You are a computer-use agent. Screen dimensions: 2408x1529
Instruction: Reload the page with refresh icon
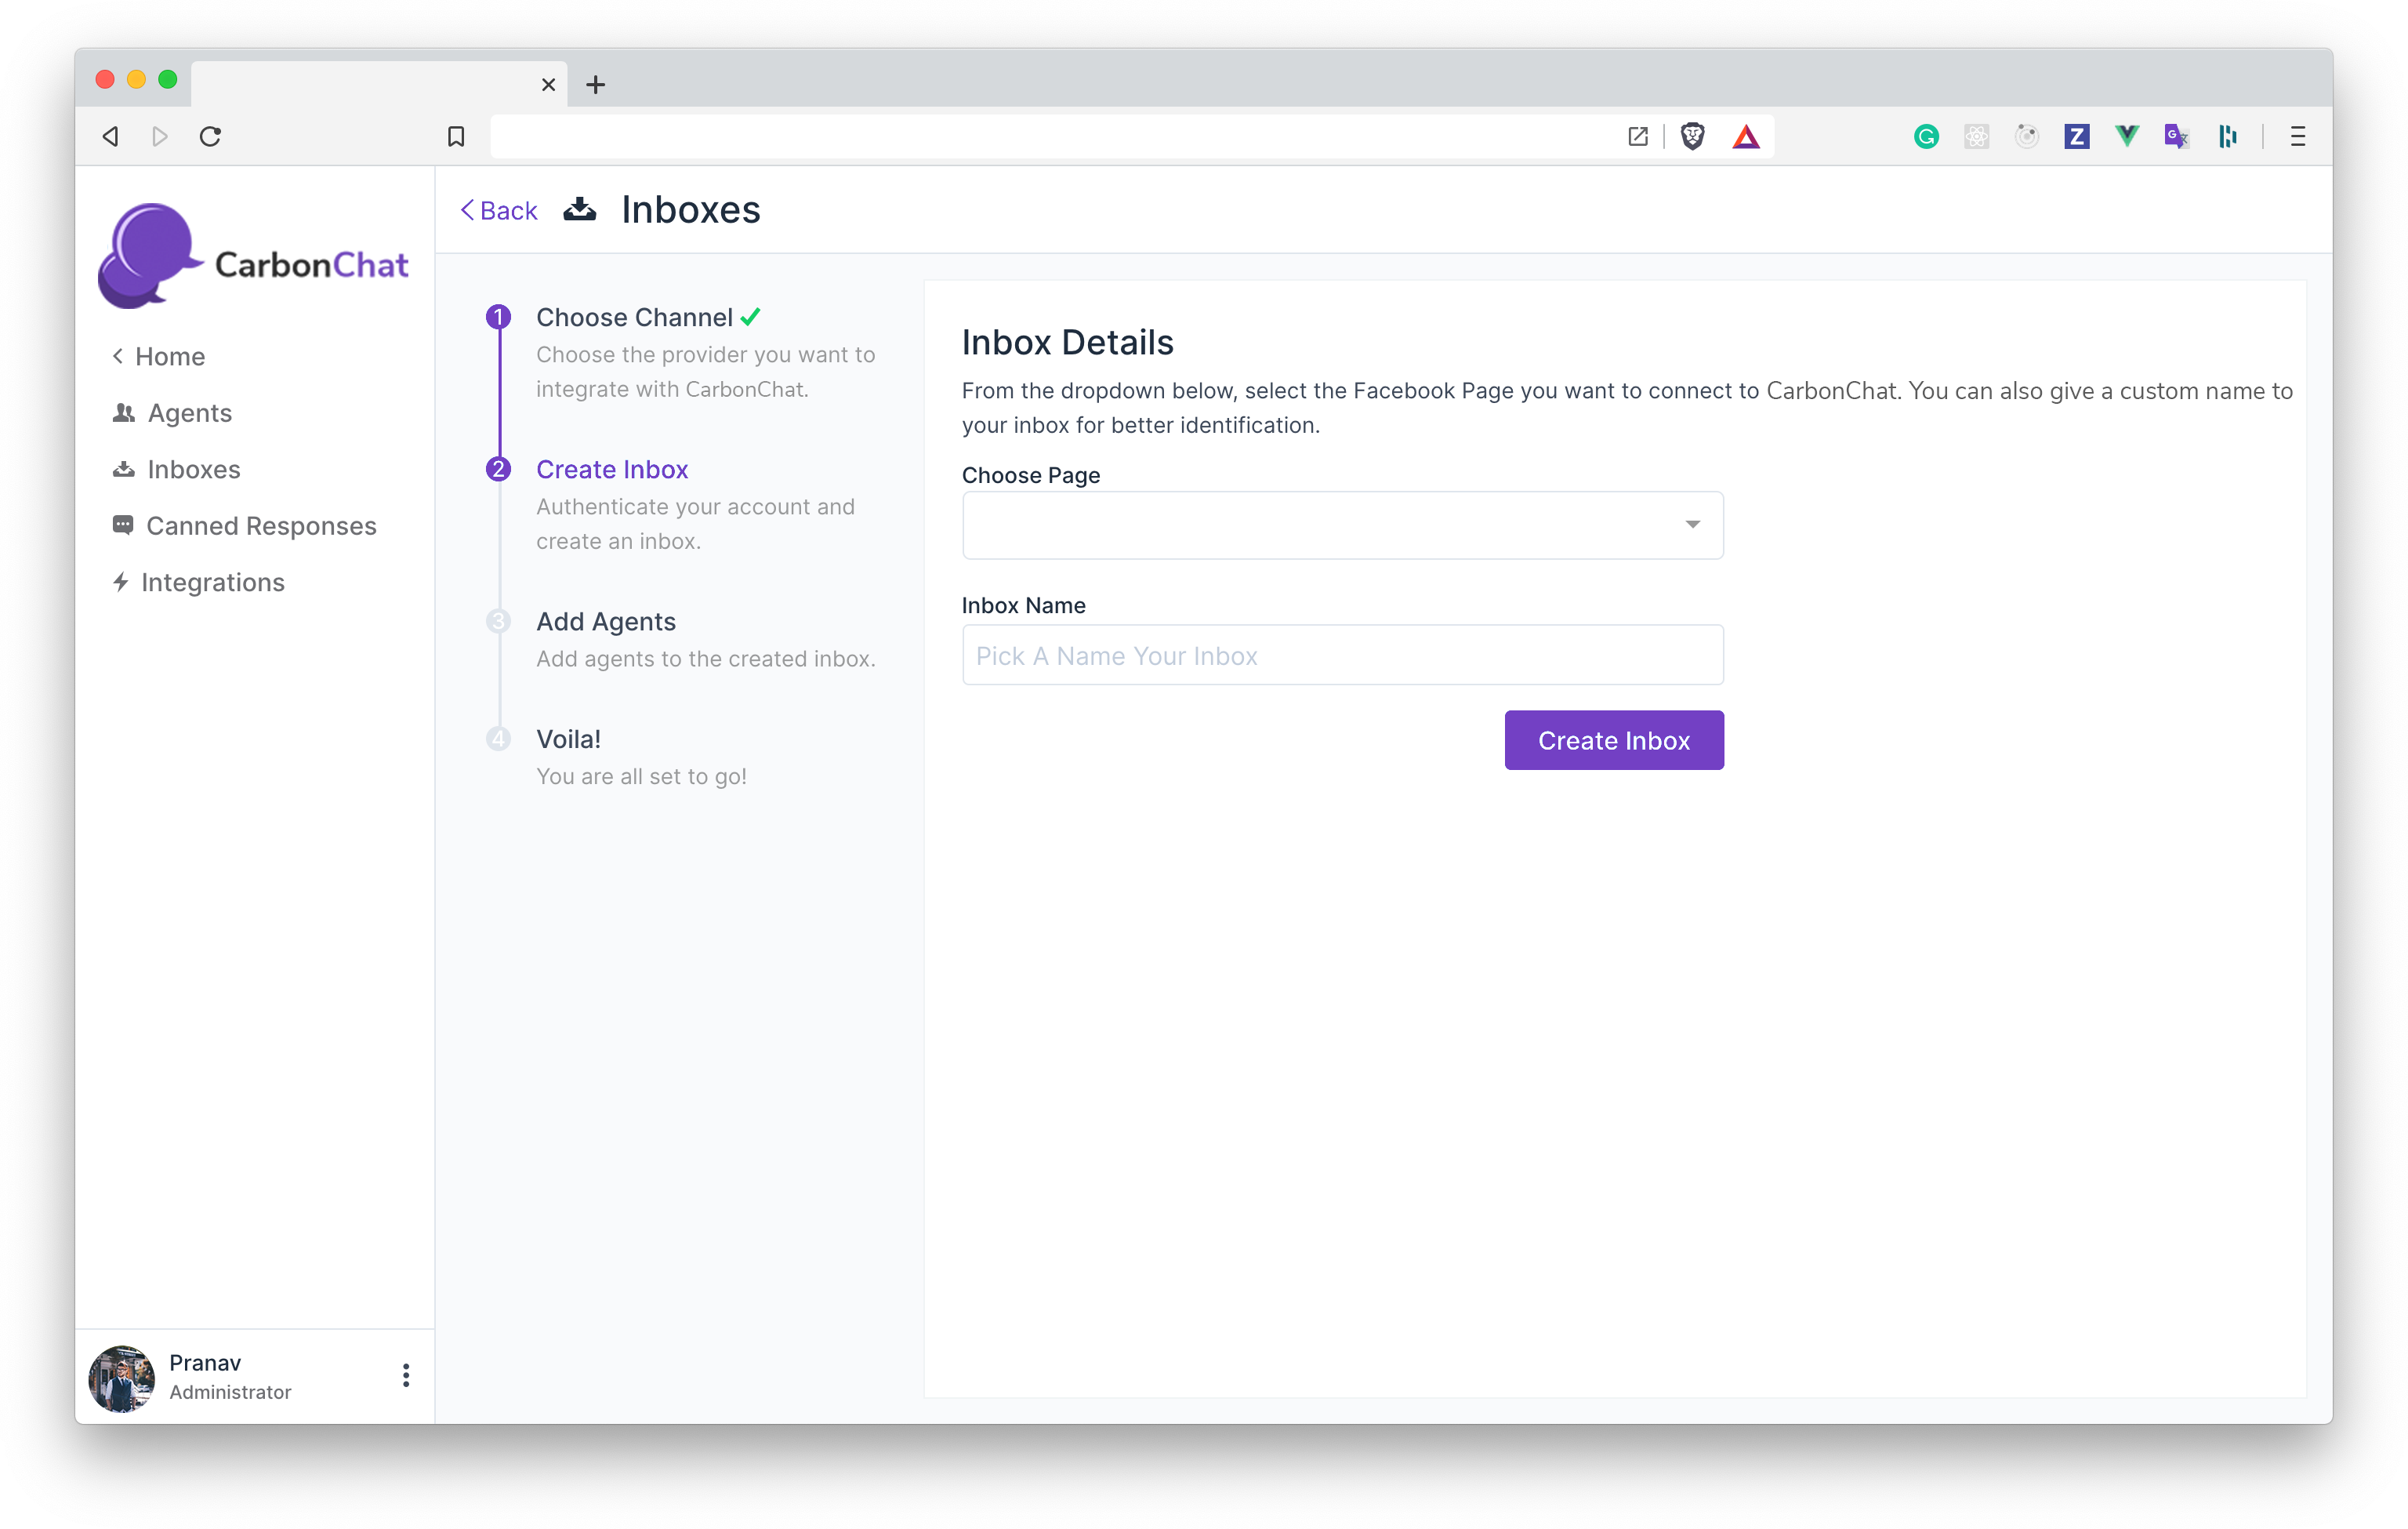coord(210,136)
